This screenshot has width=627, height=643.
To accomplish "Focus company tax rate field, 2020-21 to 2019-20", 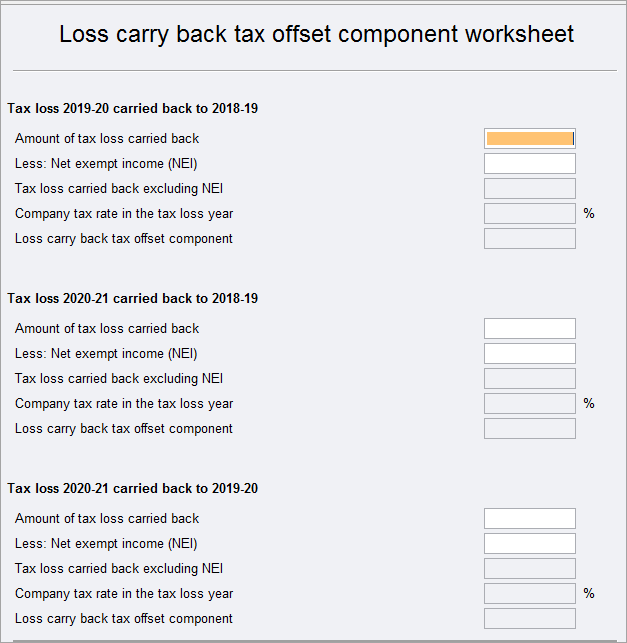I will coord(529,594).
